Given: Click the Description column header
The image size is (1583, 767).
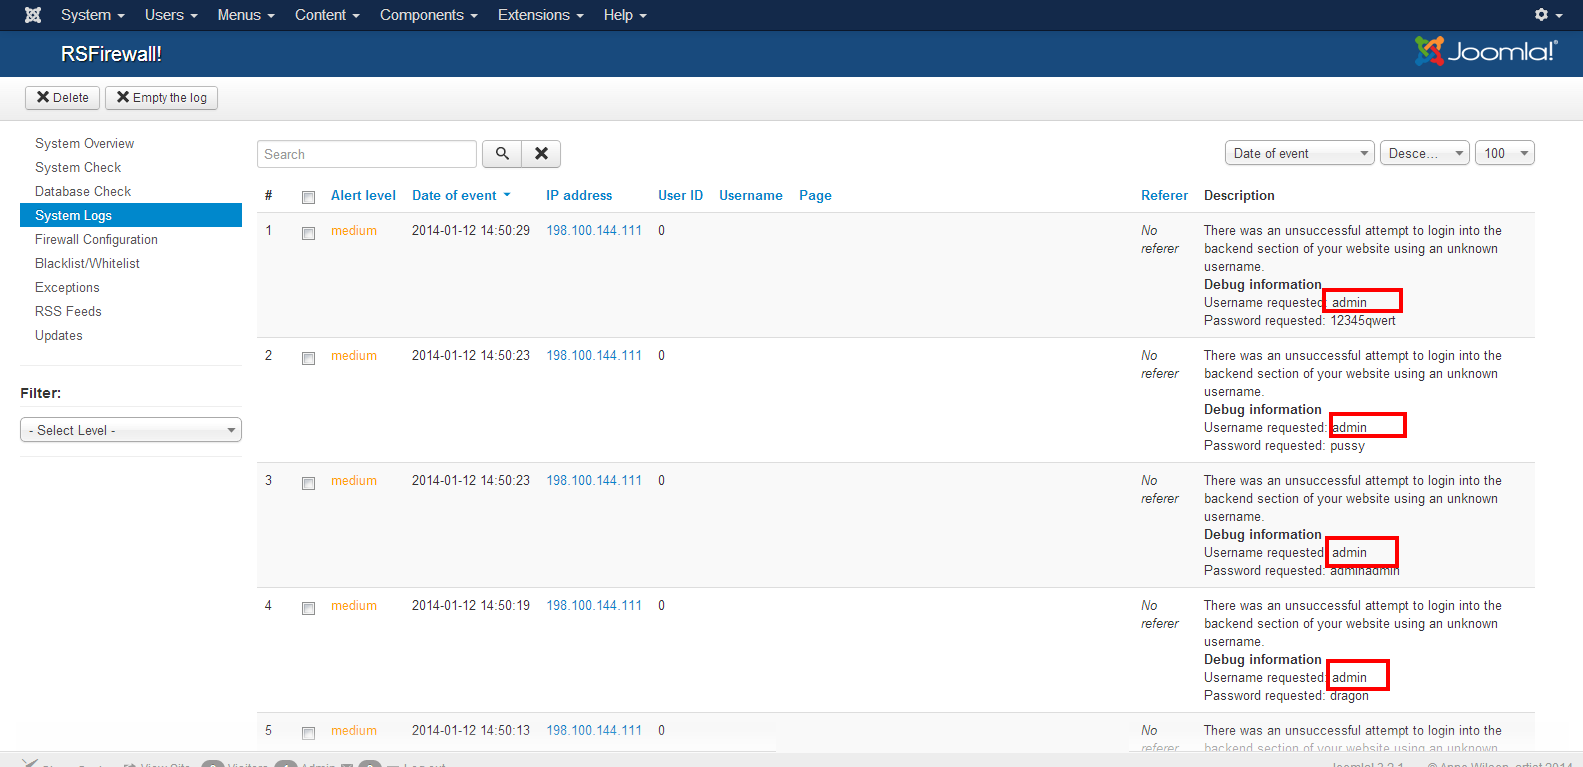Looking at the screenshot, I should [1239, 195].
